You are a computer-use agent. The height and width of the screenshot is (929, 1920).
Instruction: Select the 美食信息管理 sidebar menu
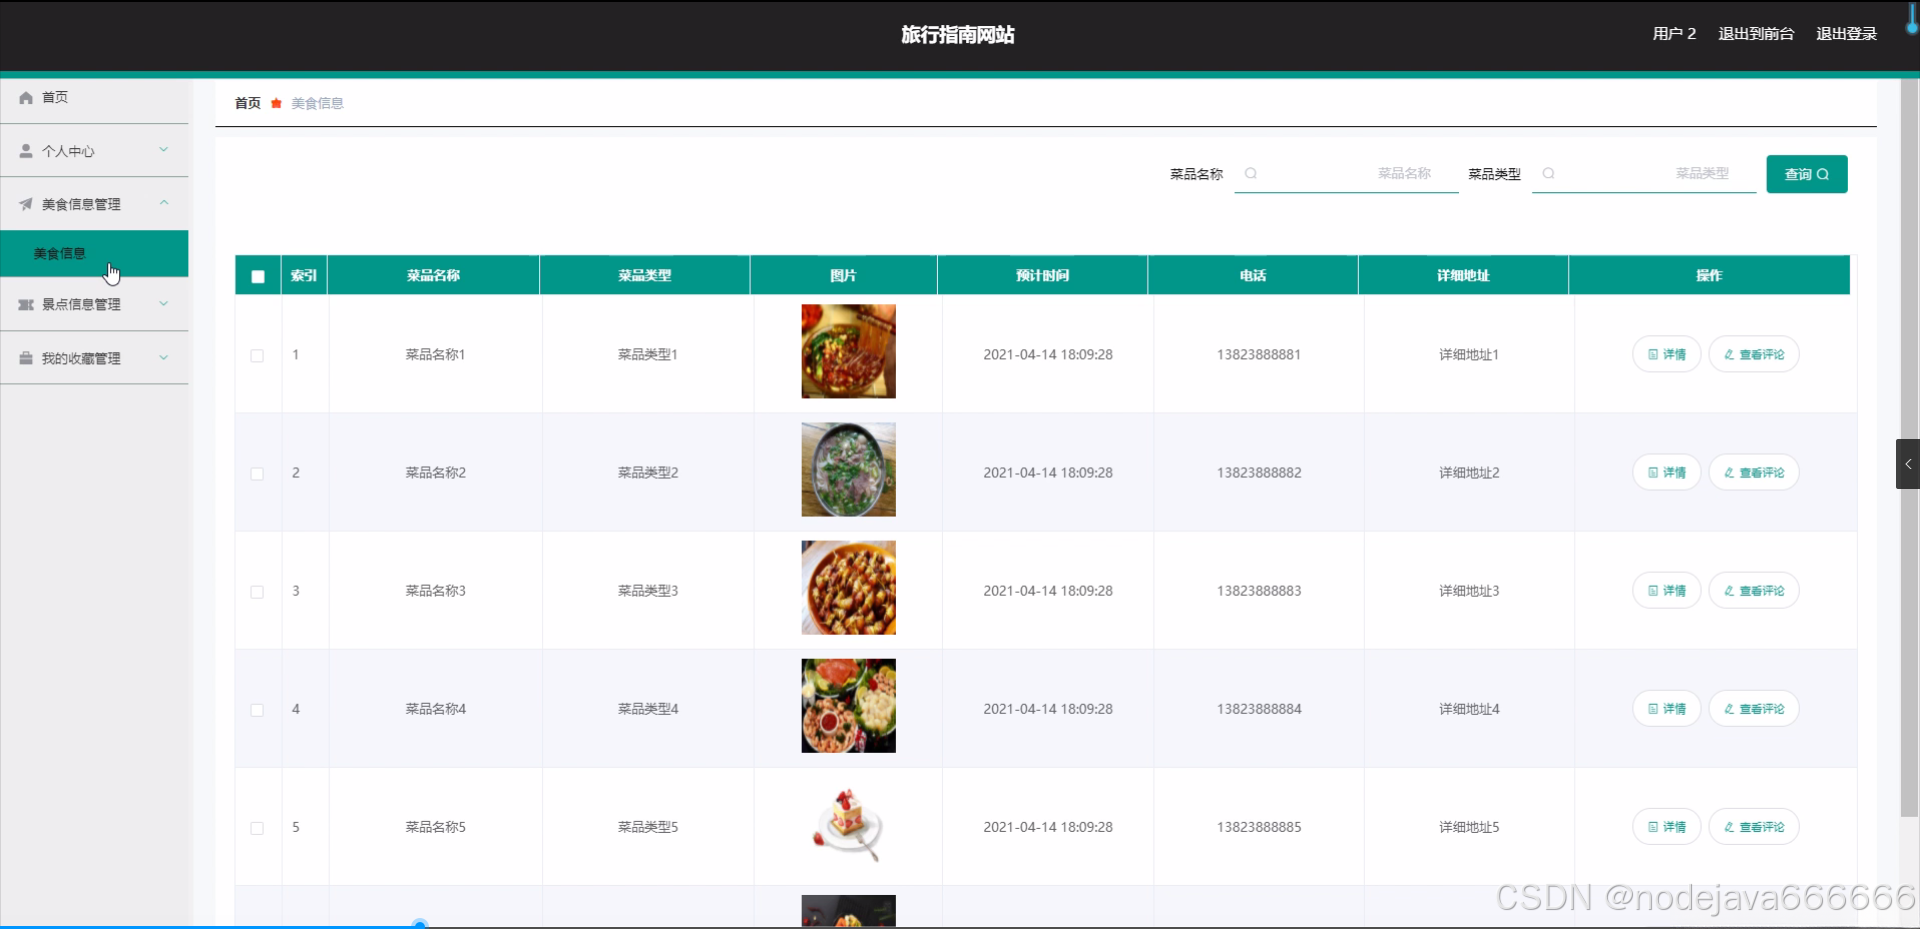(x=94, y=204)
